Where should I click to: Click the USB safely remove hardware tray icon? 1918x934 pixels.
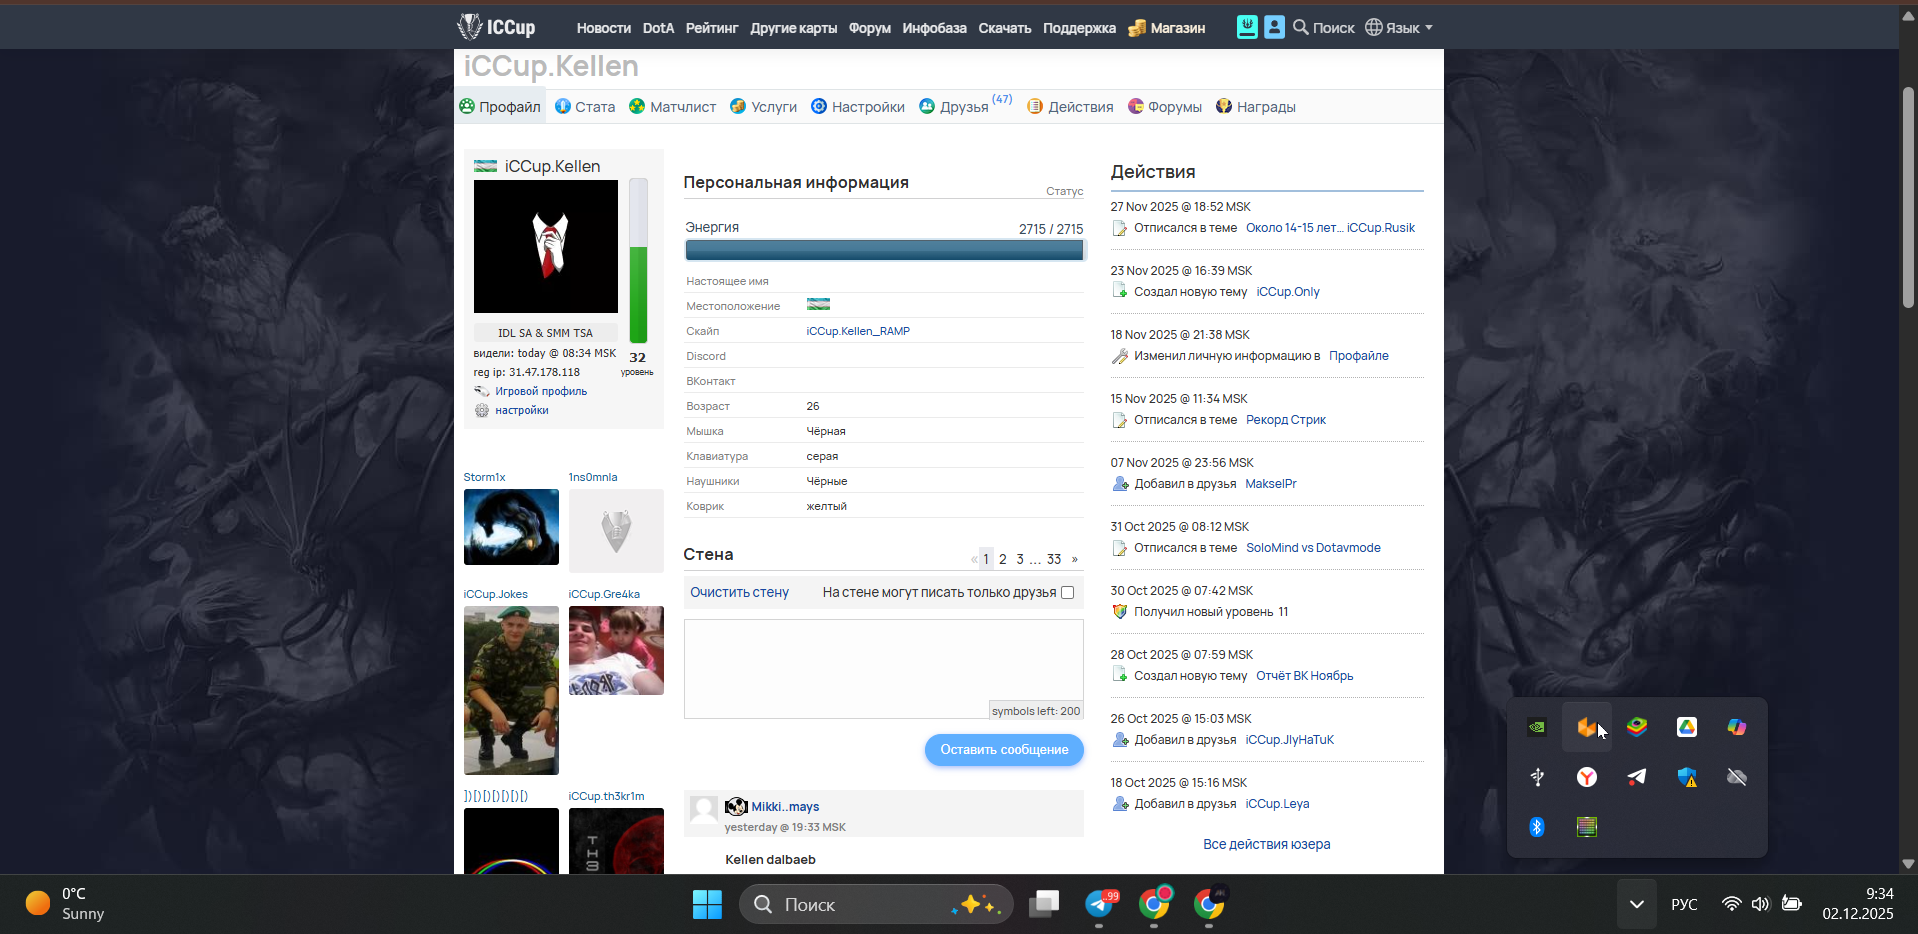point(1537,777)
